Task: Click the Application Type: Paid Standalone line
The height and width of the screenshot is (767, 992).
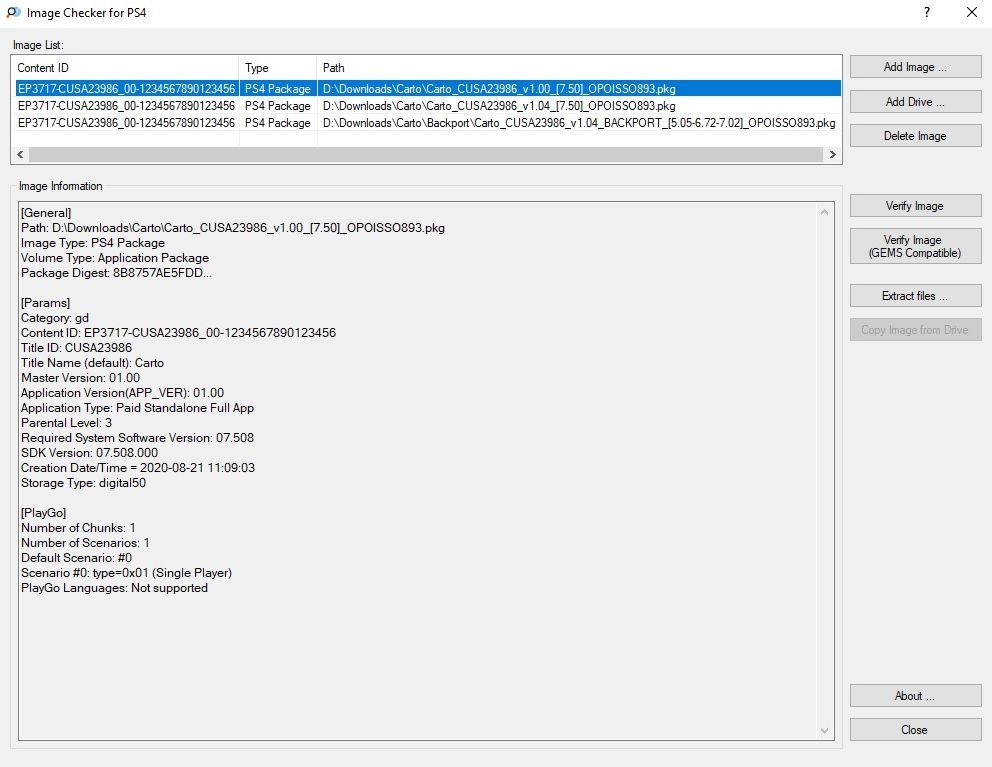Action: 137,408
